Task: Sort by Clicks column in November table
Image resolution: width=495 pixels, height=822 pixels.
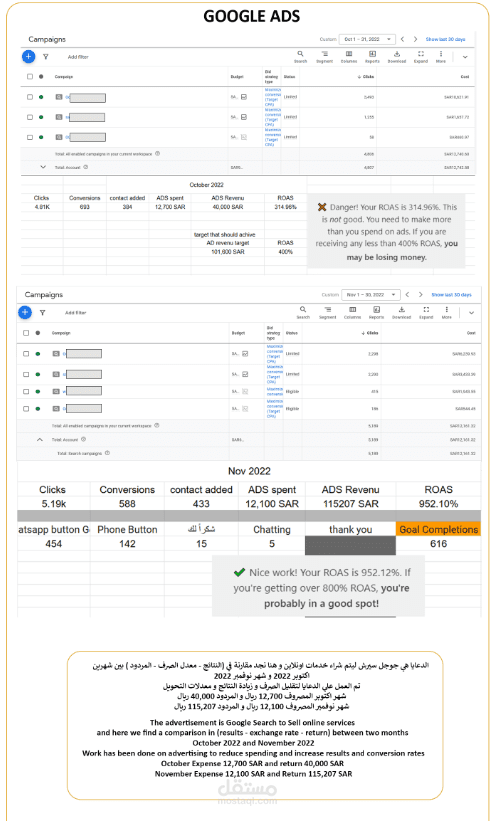Action: tap(370, 333)
